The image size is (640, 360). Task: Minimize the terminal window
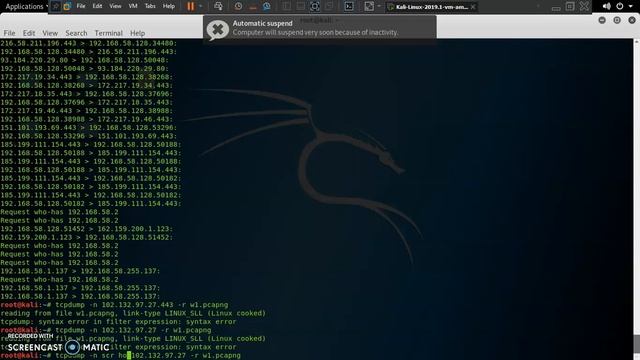pos(602,20)
